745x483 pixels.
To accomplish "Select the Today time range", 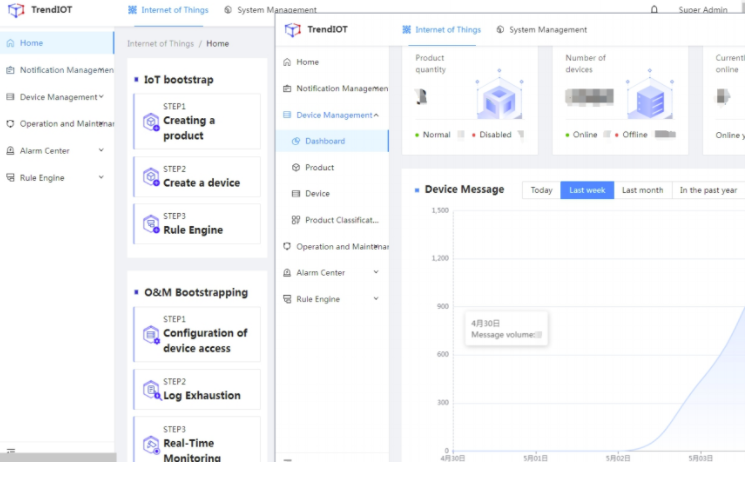I will [x=541, y=190].
